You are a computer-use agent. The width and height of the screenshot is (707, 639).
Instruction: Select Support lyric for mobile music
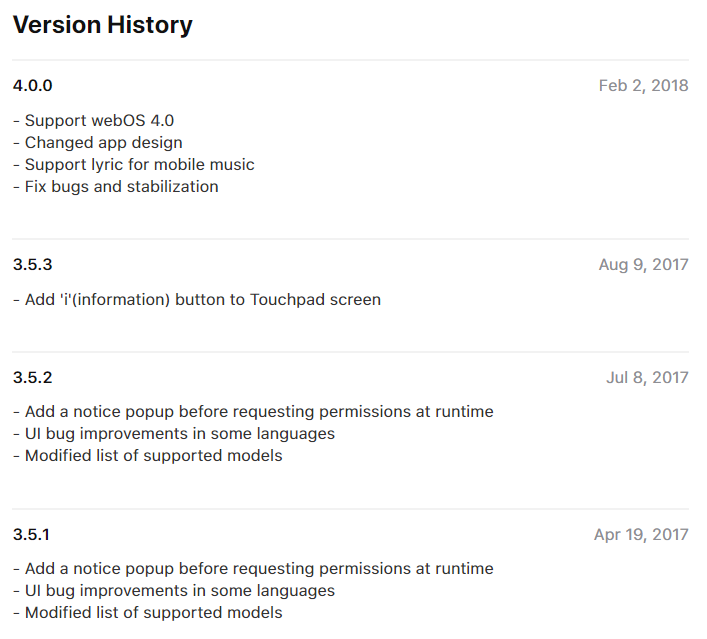[133, 165]
